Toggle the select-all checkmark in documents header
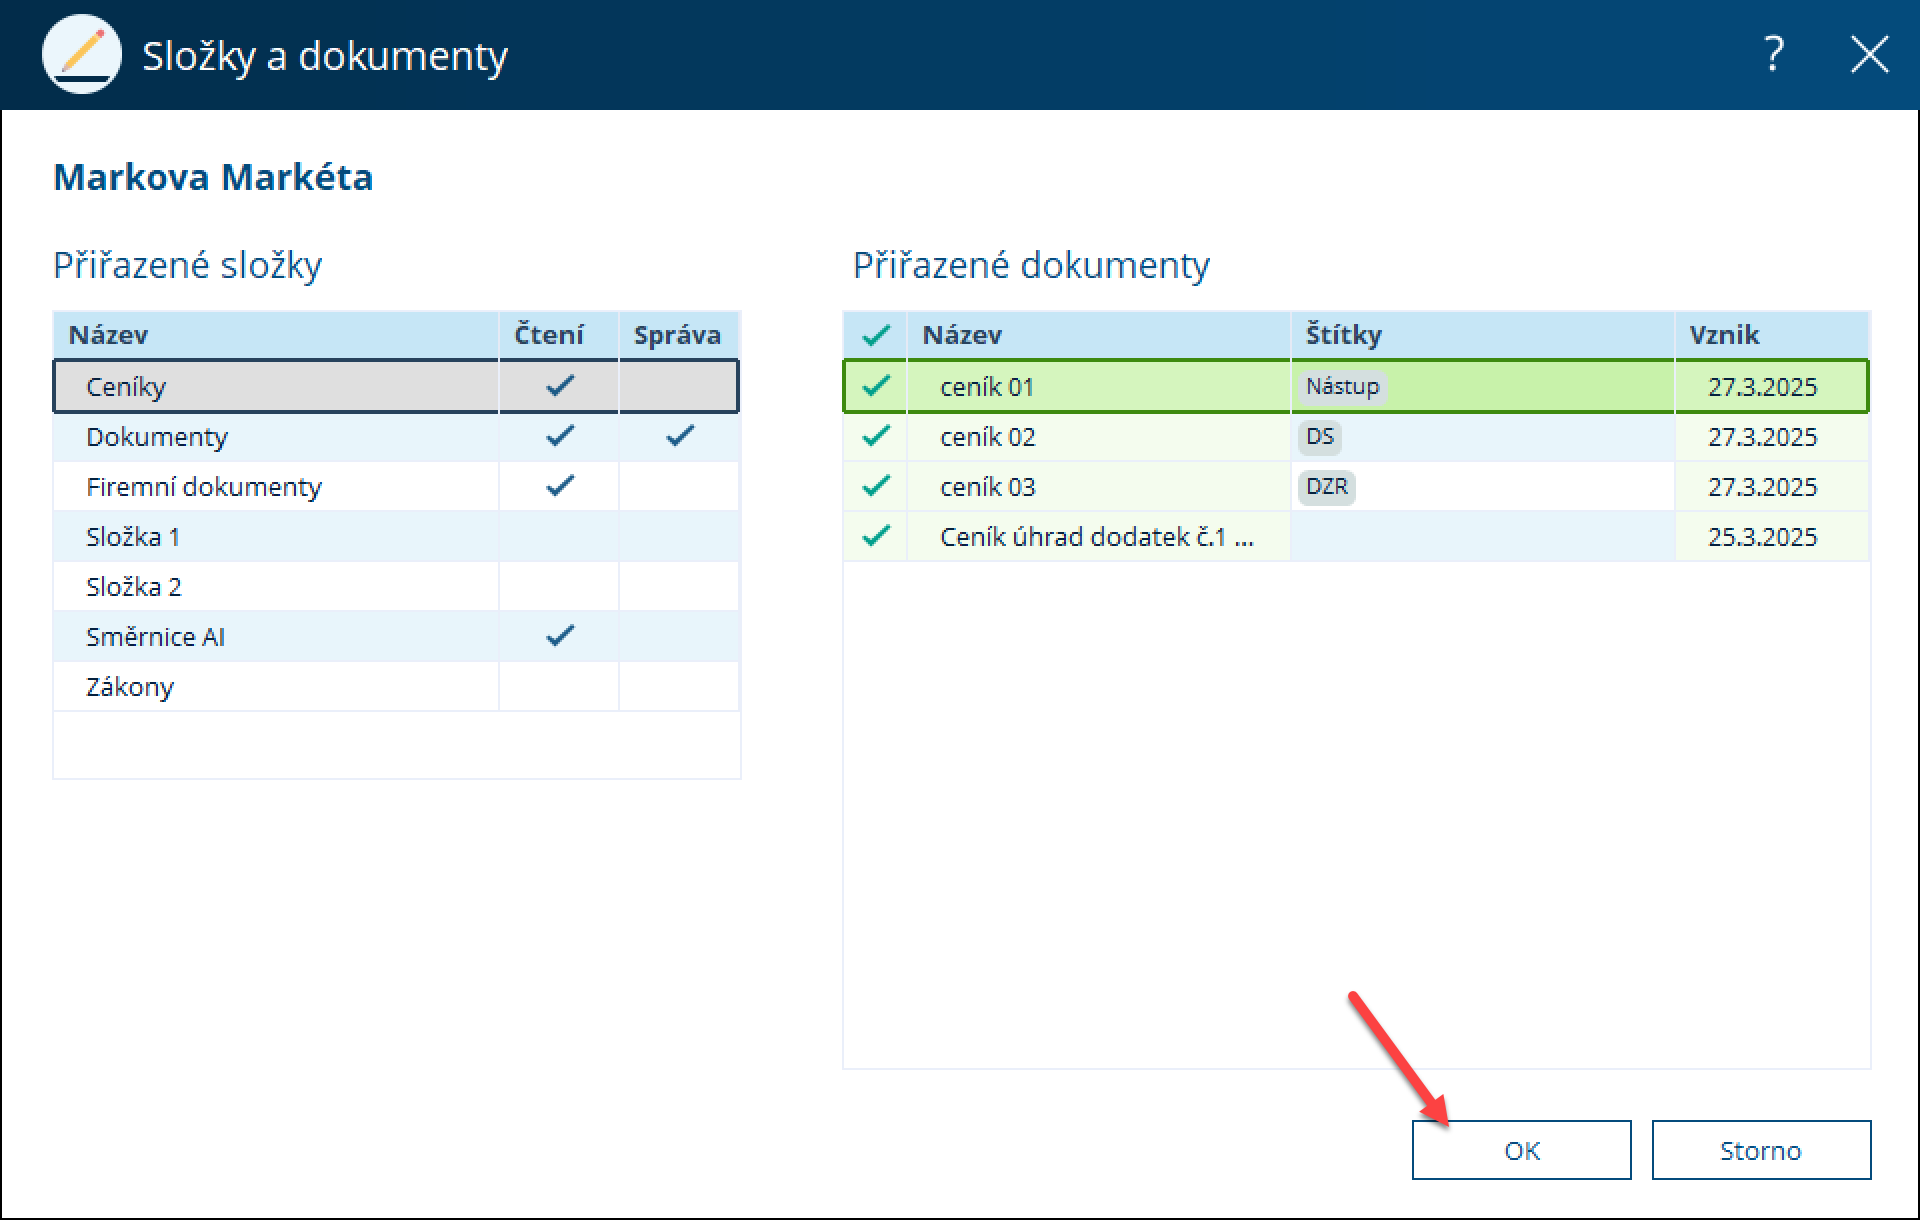The image size is (1920, 1220). (x=876, y=335)
